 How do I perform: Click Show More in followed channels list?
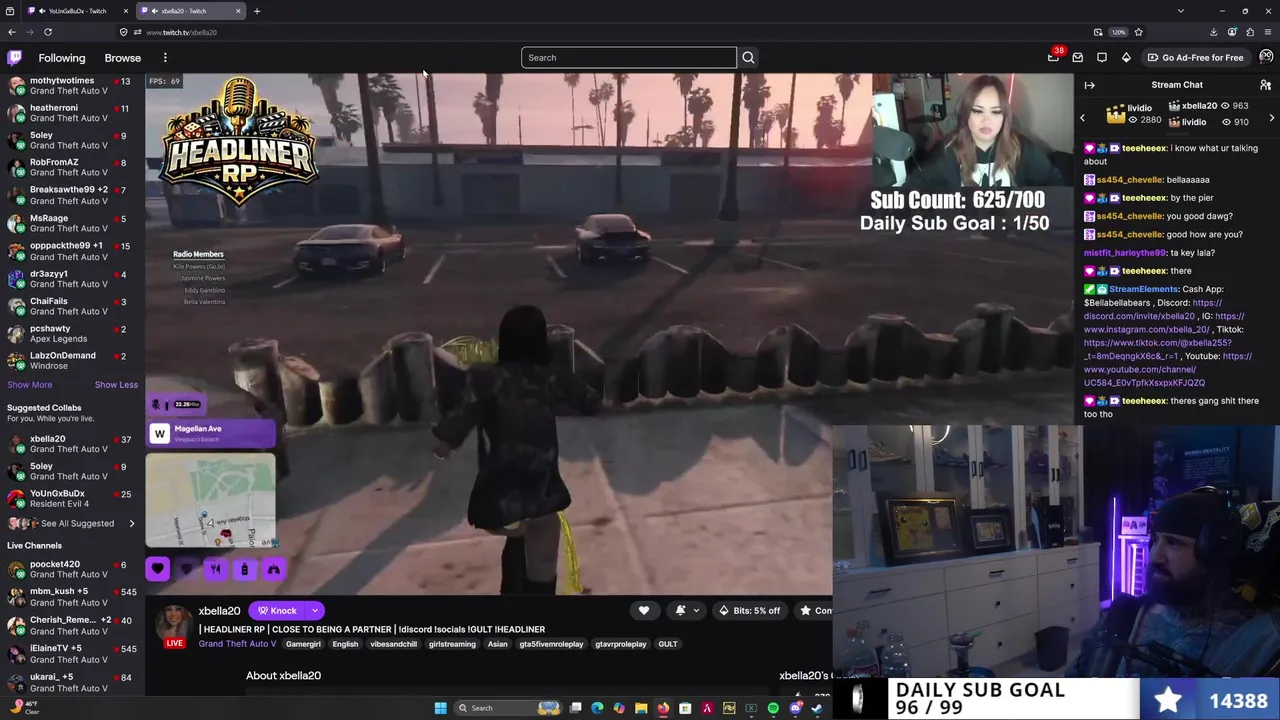click(30, 385)
